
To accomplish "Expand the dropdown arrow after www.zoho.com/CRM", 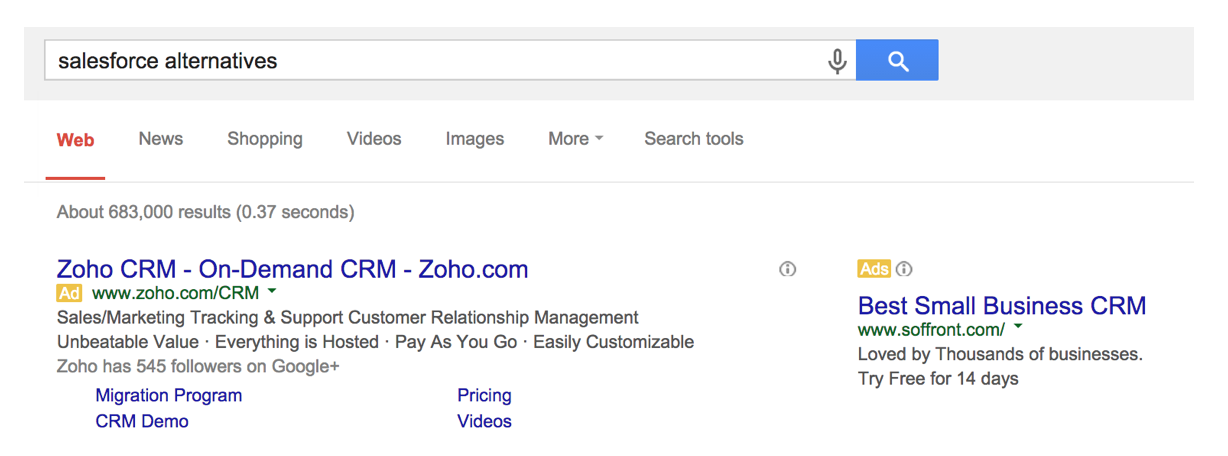I will point(272,292).
